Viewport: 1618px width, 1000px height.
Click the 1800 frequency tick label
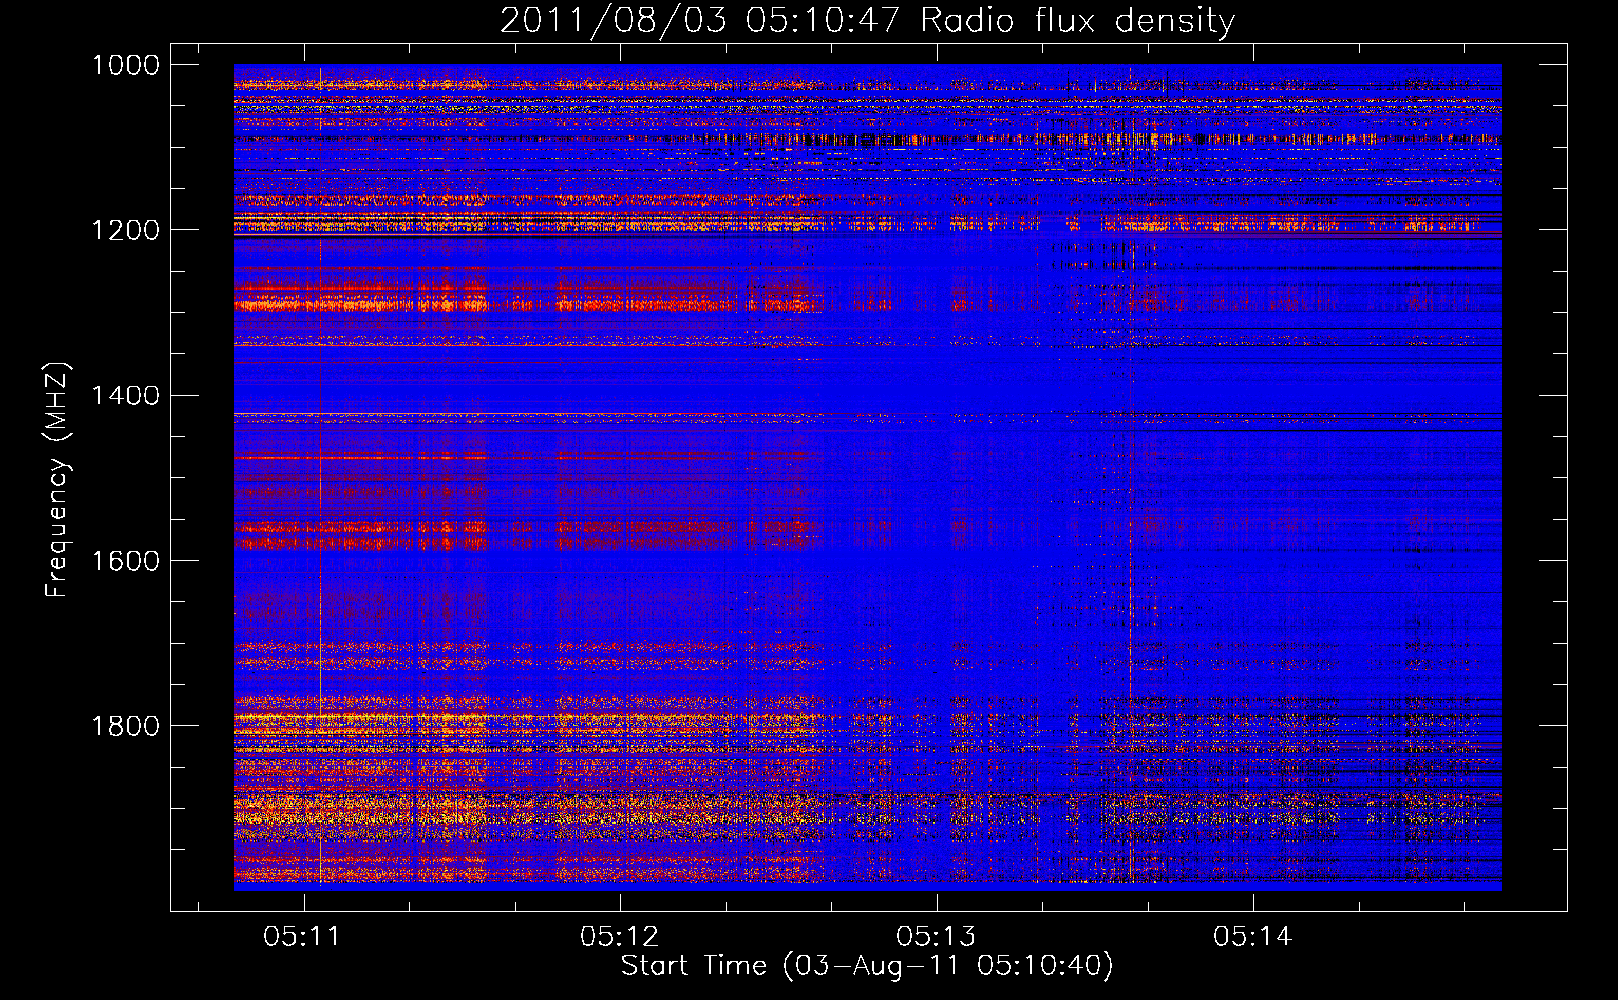coord(125,725)
